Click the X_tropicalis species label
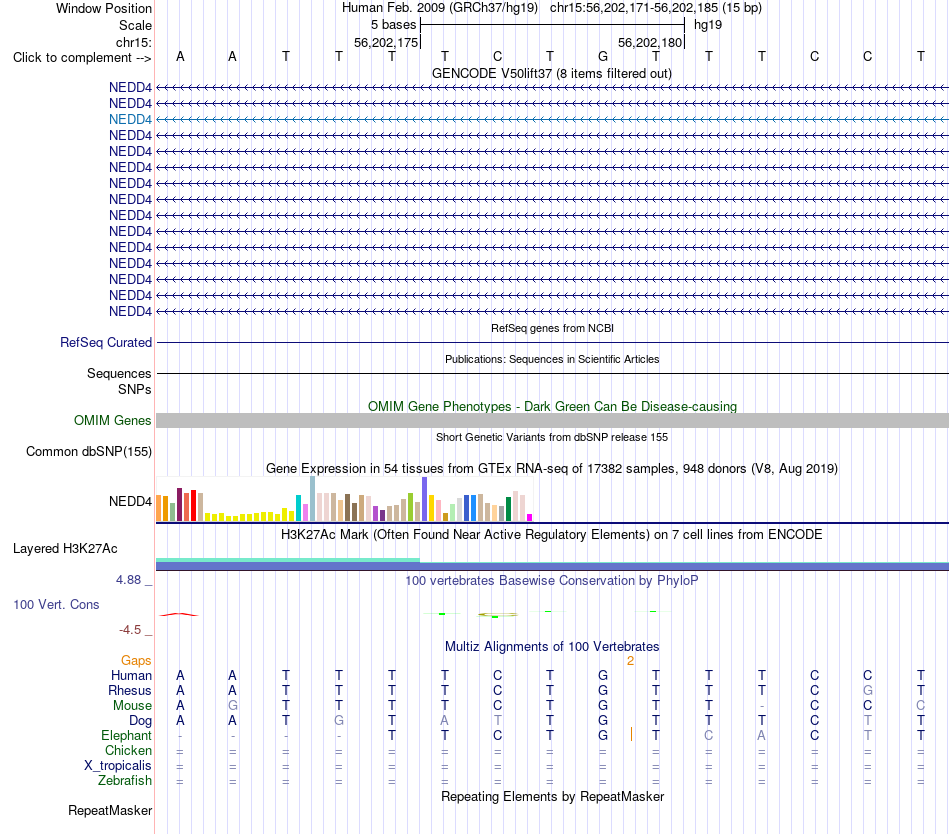950x834 pixels. 118,766
